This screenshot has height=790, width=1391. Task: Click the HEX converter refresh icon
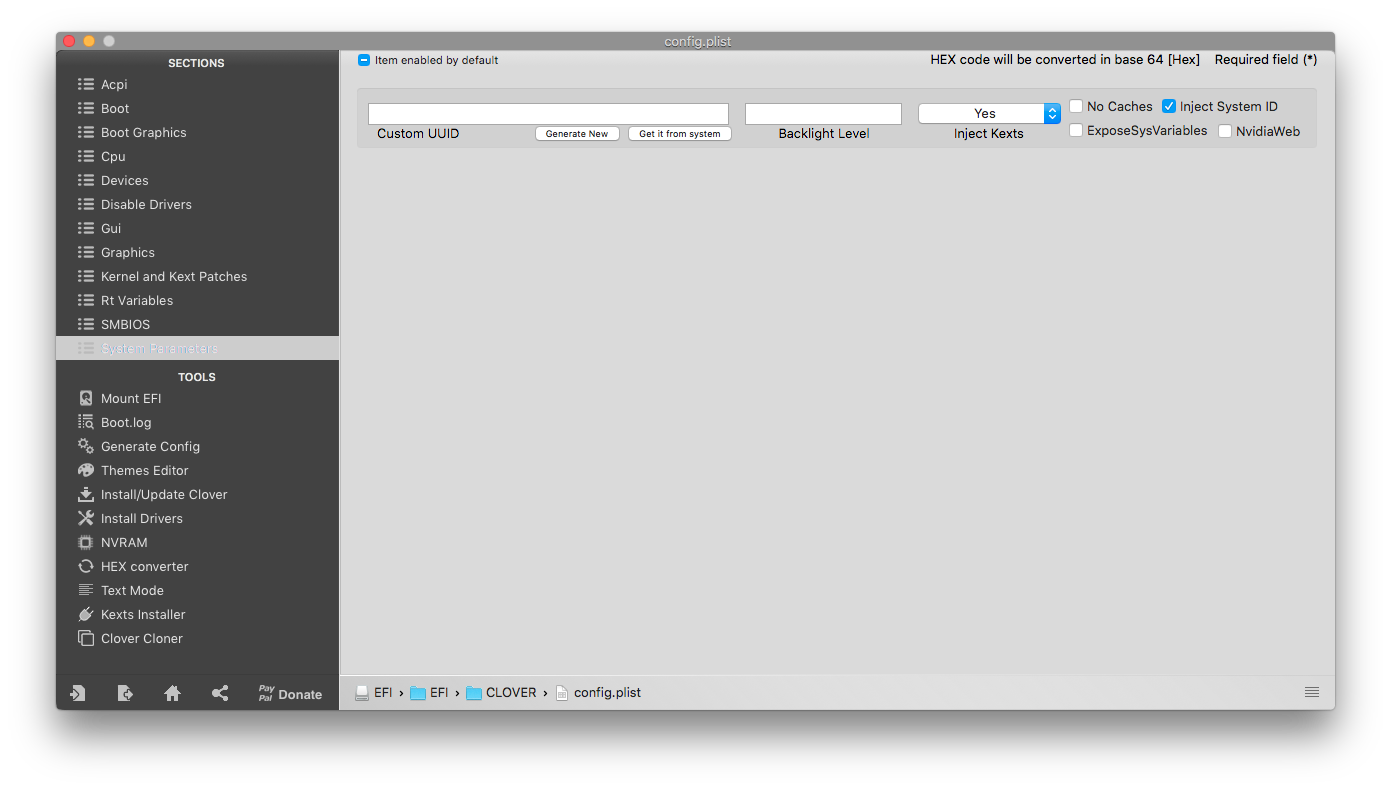[86, 566]
